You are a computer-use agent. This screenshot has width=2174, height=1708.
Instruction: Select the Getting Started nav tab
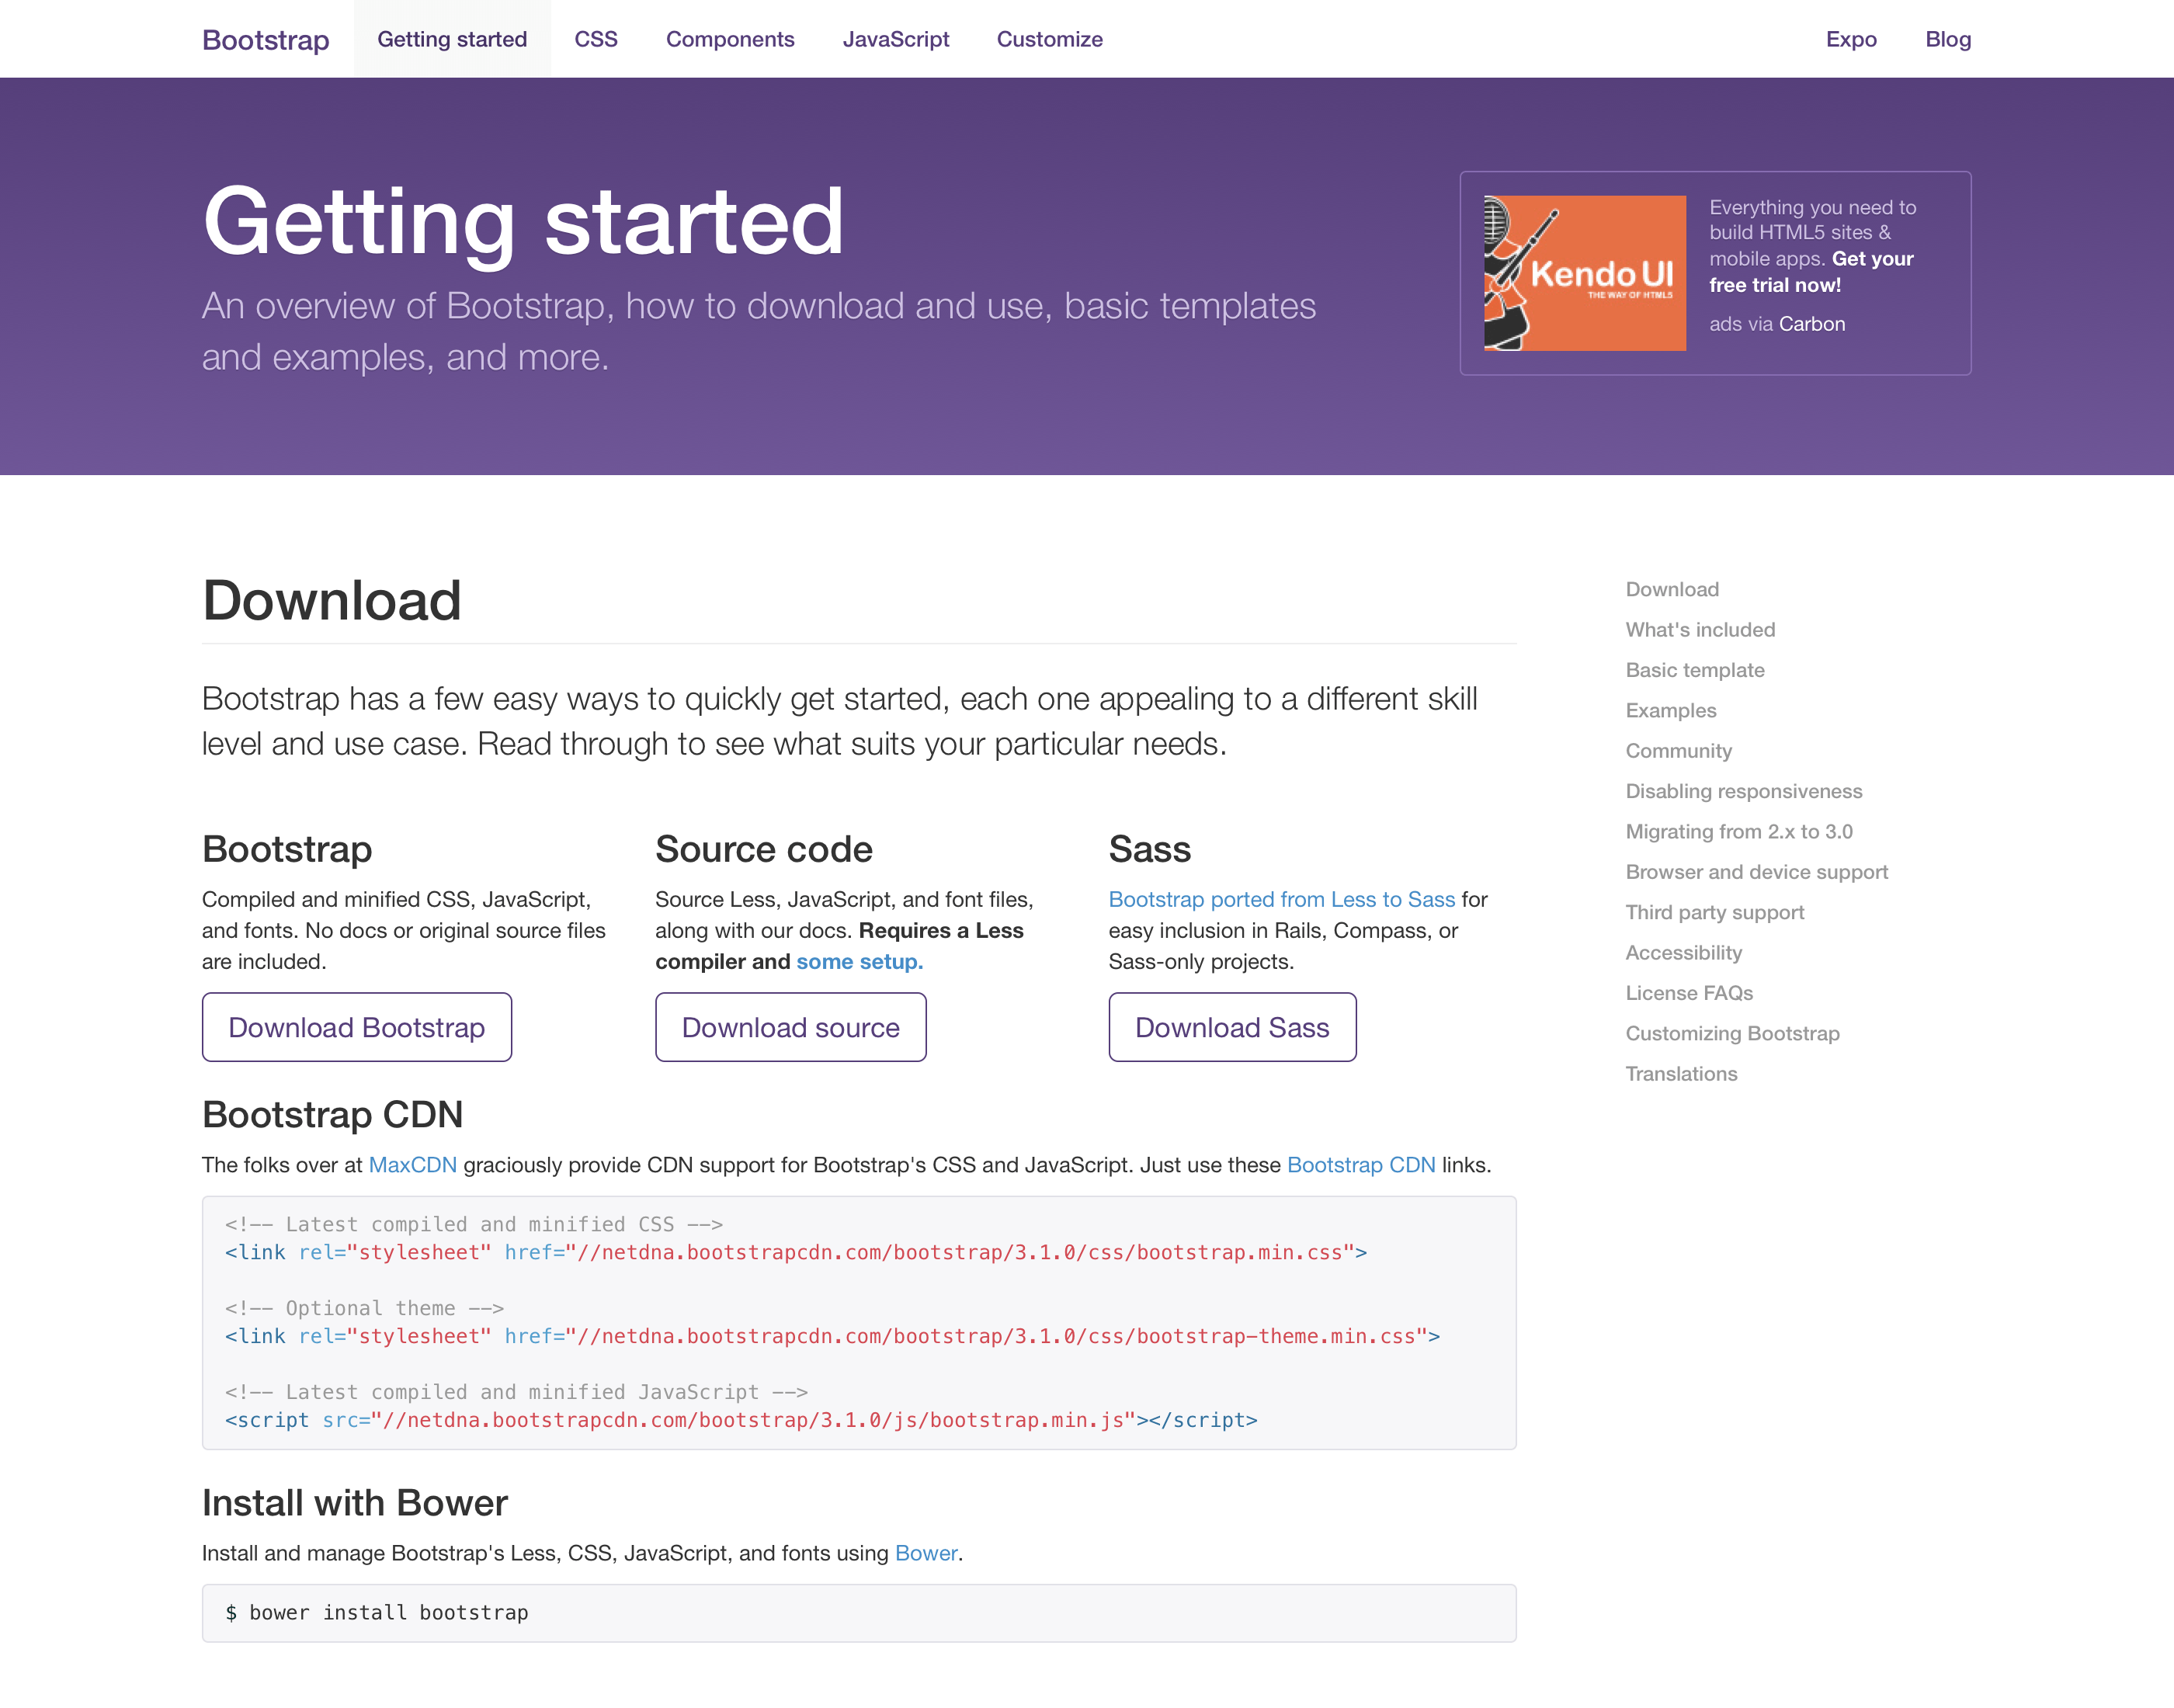452,39
